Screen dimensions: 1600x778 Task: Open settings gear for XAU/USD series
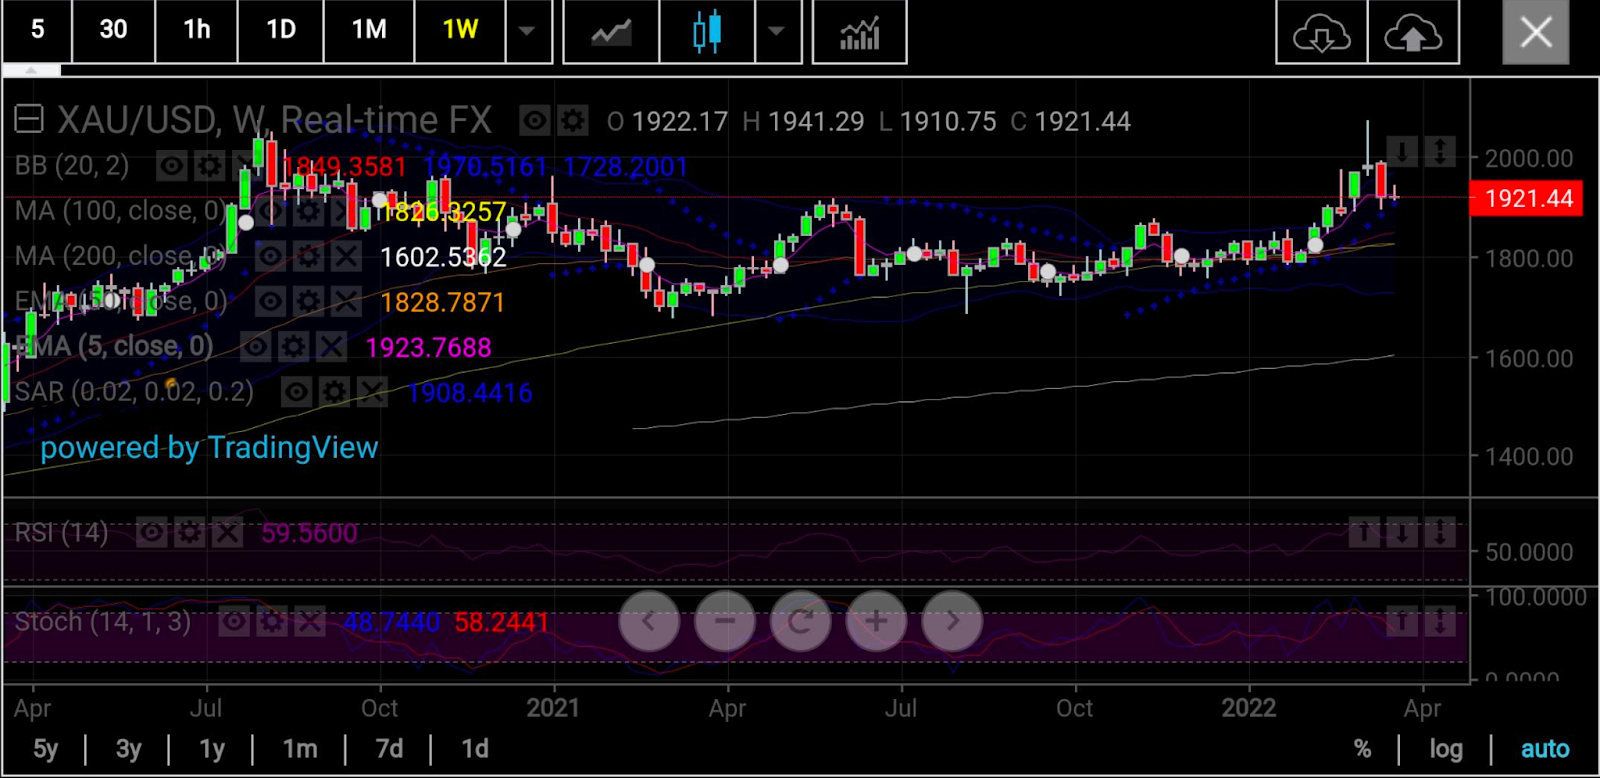pos(572,122)
